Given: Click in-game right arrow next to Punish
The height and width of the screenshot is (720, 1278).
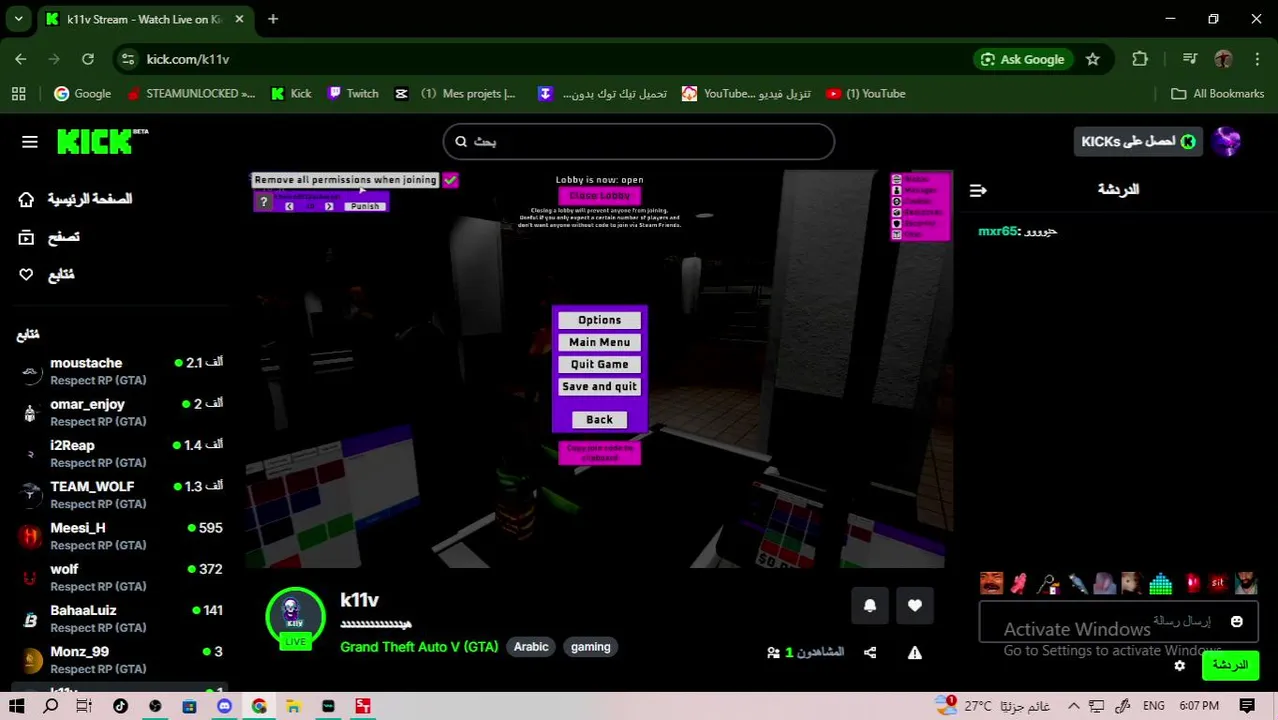Looking at the screenshot, I should [x=330, y=207].
